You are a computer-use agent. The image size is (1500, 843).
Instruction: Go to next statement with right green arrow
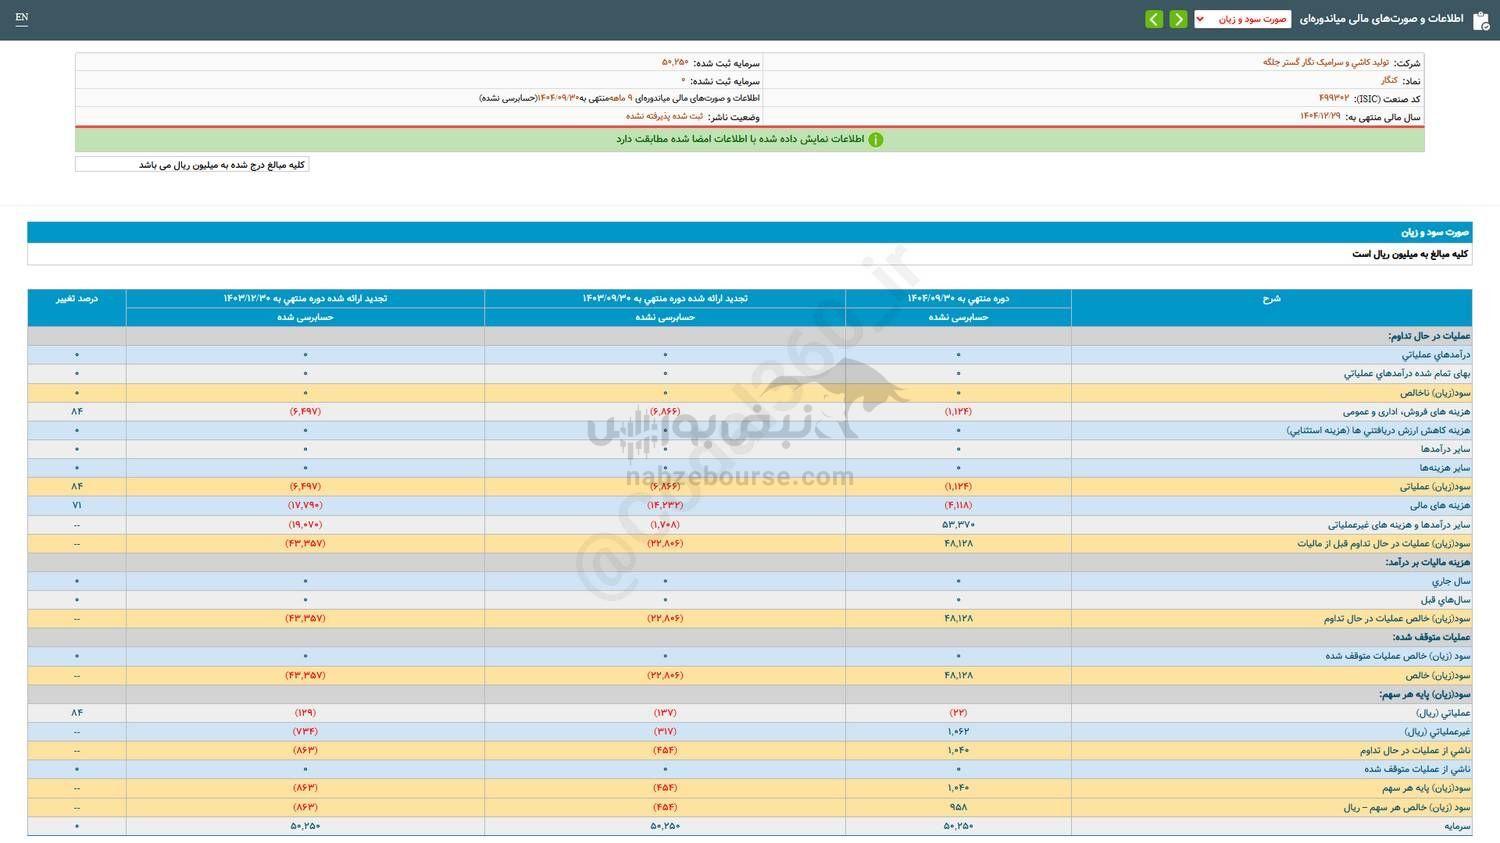[x=1178, y=18]
